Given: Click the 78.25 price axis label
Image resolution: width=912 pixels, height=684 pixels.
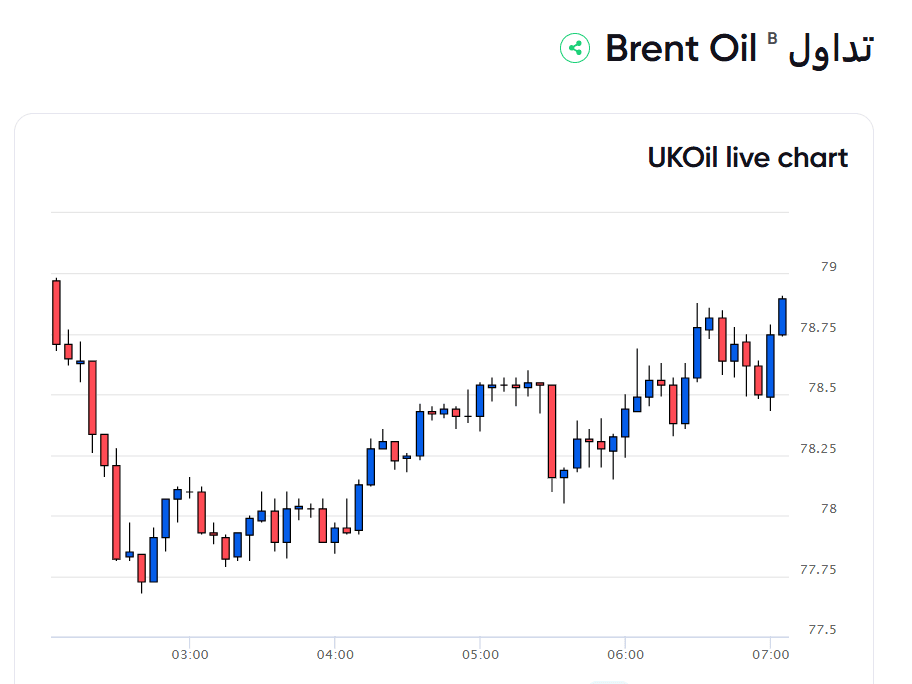Looking at the screenshot, I should click(x=818, y=448).
